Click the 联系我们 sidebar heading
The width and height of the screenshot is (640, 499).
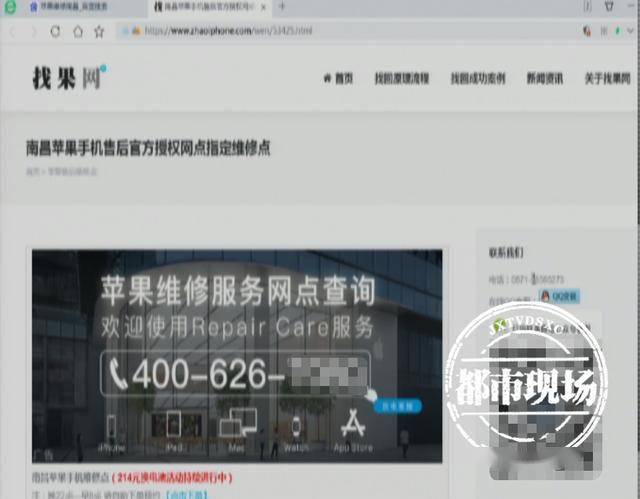pyautogui.click(x=506, y=253)
